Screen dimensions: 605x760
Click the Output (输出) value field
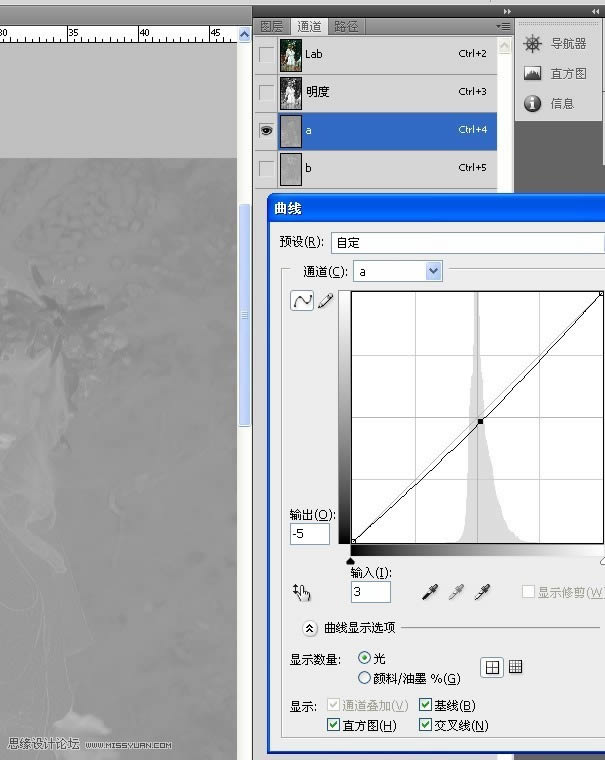click(x=309, y=534)
